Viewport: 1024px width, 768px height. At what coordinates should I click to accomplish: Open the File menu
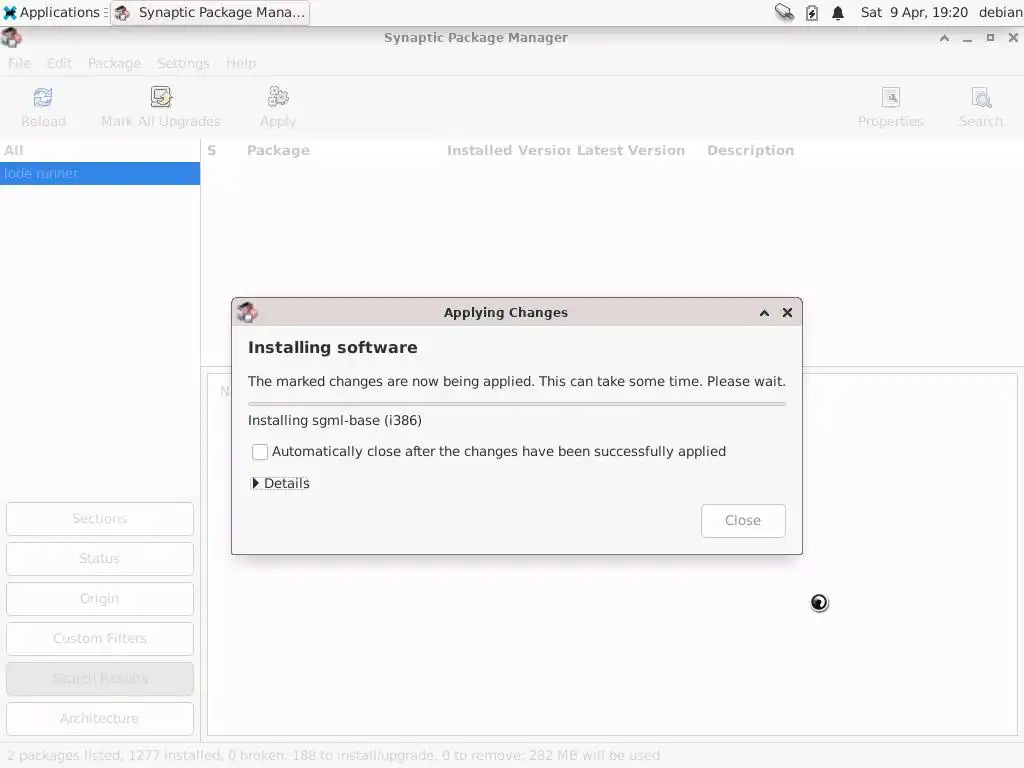pos(19,63)
